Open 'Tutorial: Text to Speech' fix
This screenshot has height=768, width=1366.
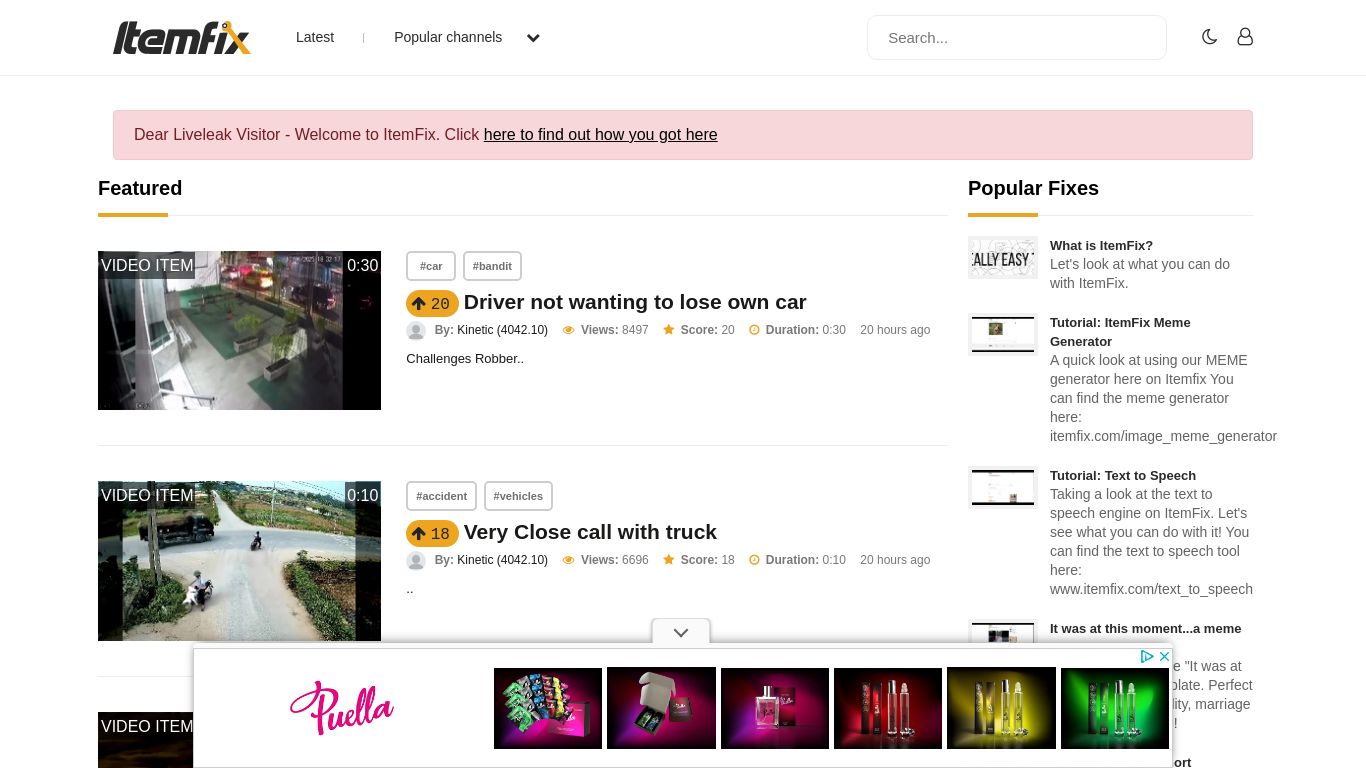click(x=1123, y=475)
